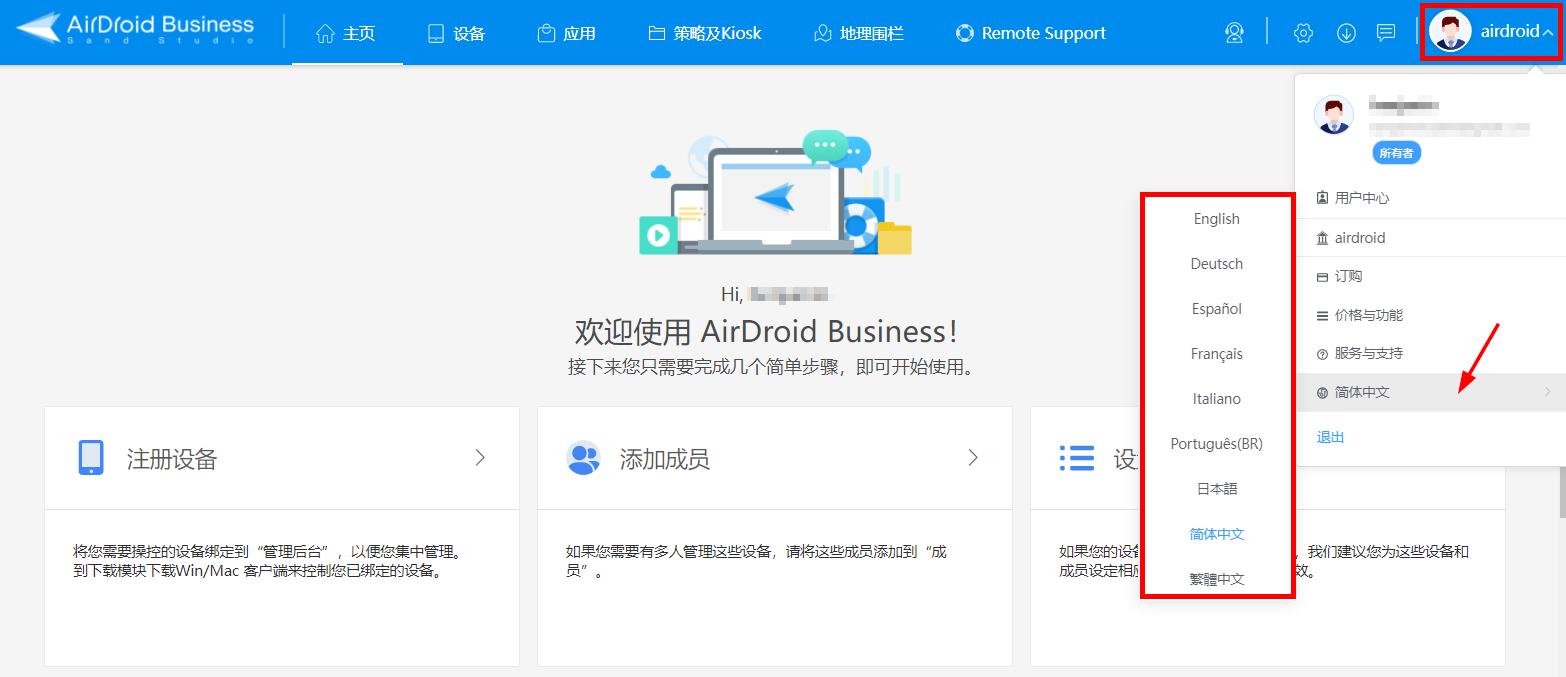Click the 所有者 owner badge
Image resolution: width=1566 pixels, height=677 pixels.
1396,153
